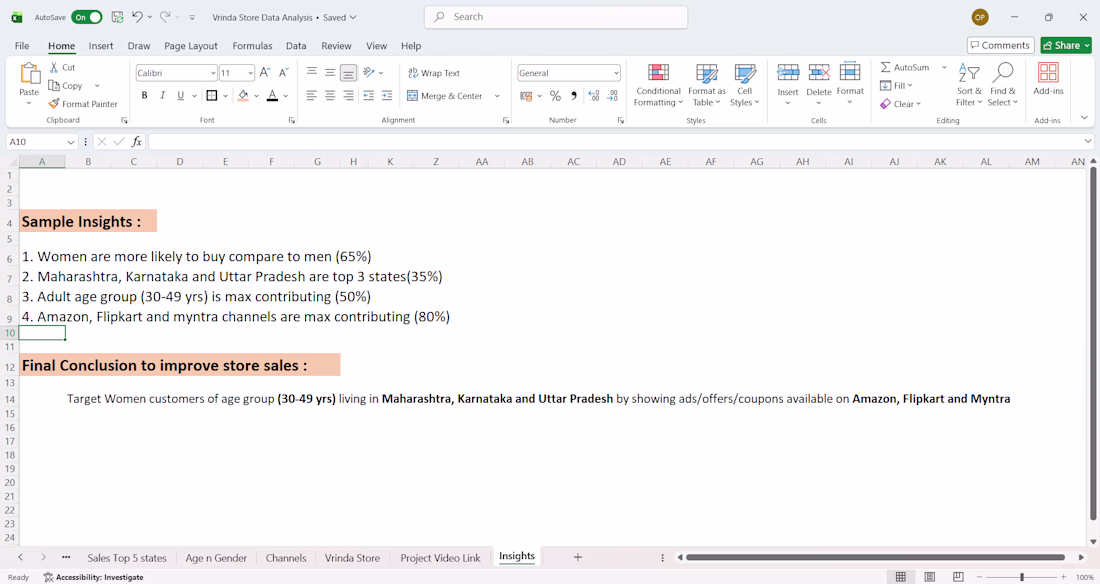1100x584 pixels.
Task: Toggle Wrap Text
Action: pos(434,73)
